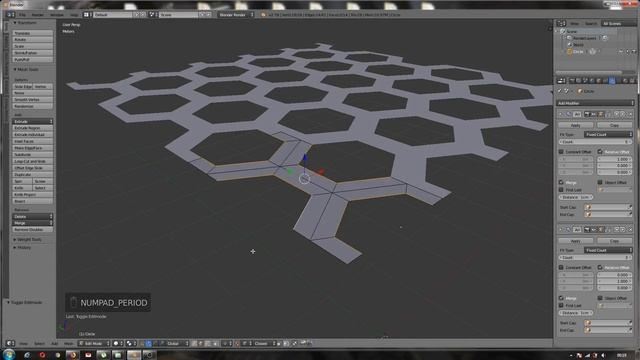Open the Global orientation dropdown
640x360 pixels.
[x=176, y=344]
